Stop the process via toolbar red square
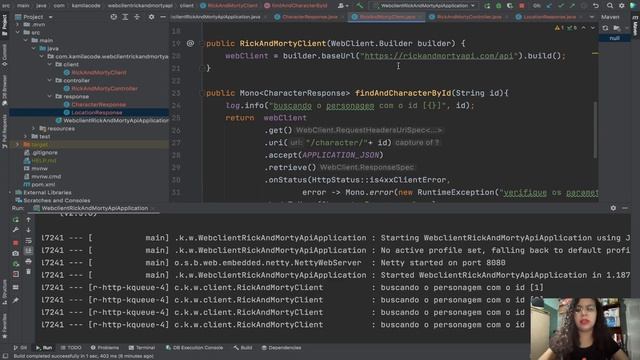 522,6
